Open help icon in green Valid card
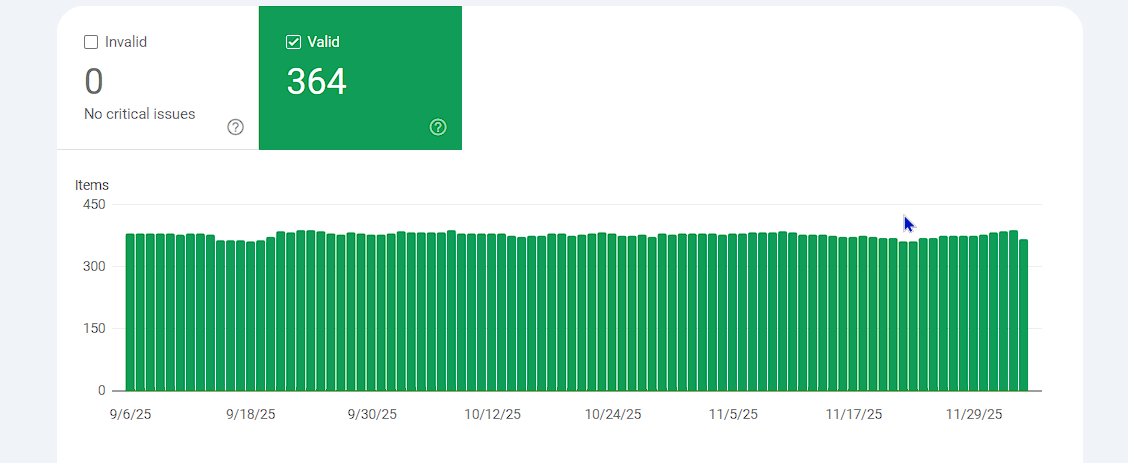The image size is (1128, 463). 438,127
